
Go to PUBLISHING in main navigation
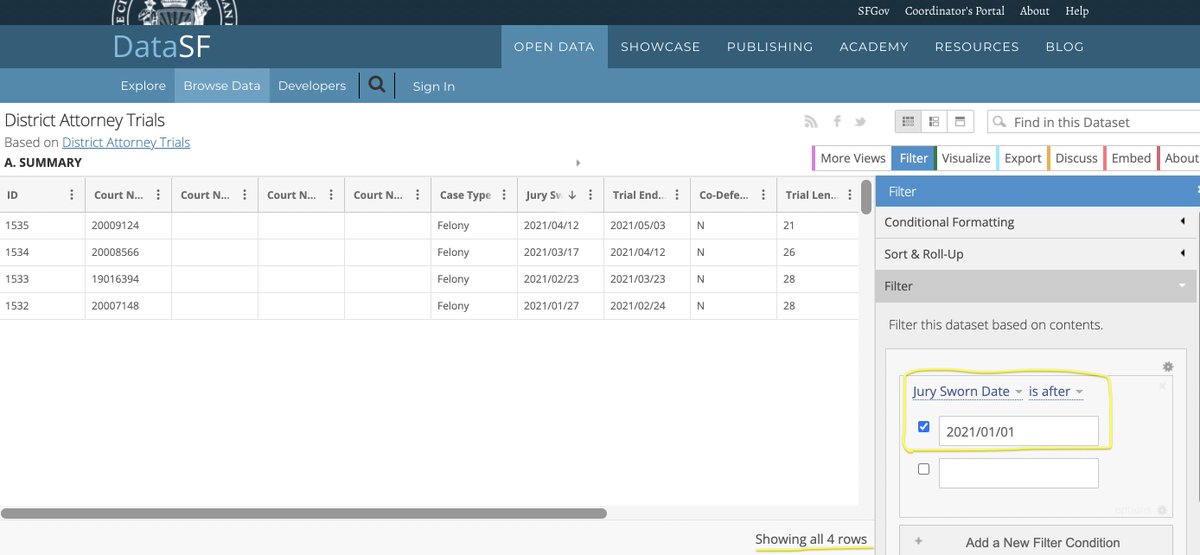770,47
